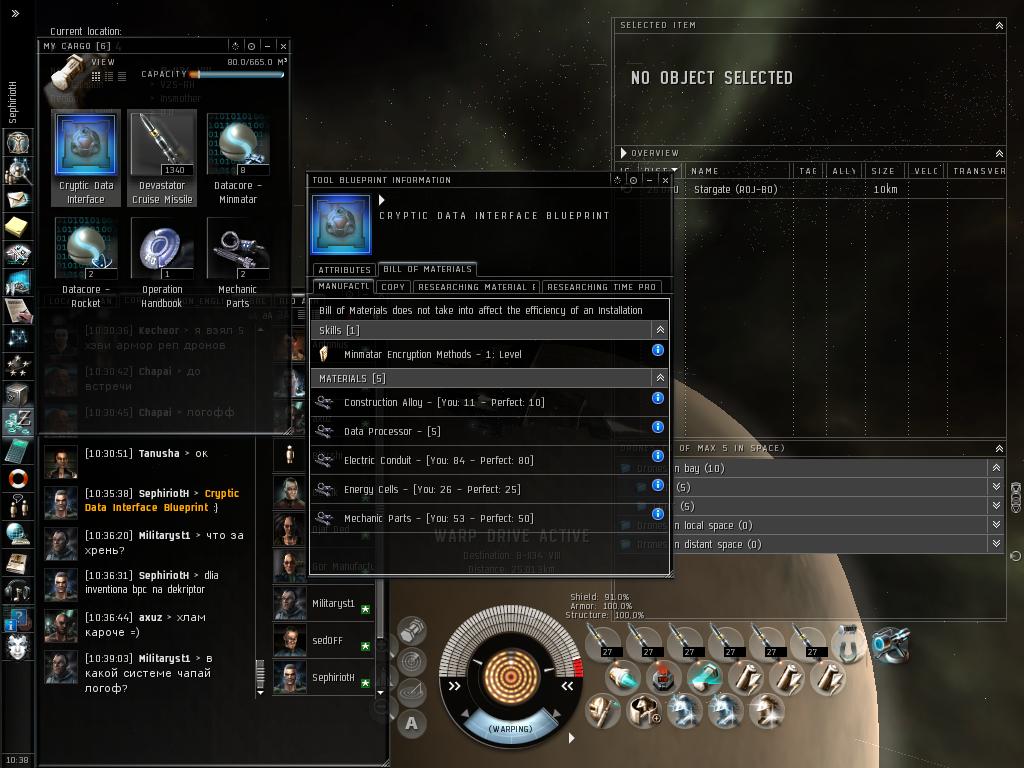Set full speed with the >> button
The image size is (1024, 768).
click(455, 686)
